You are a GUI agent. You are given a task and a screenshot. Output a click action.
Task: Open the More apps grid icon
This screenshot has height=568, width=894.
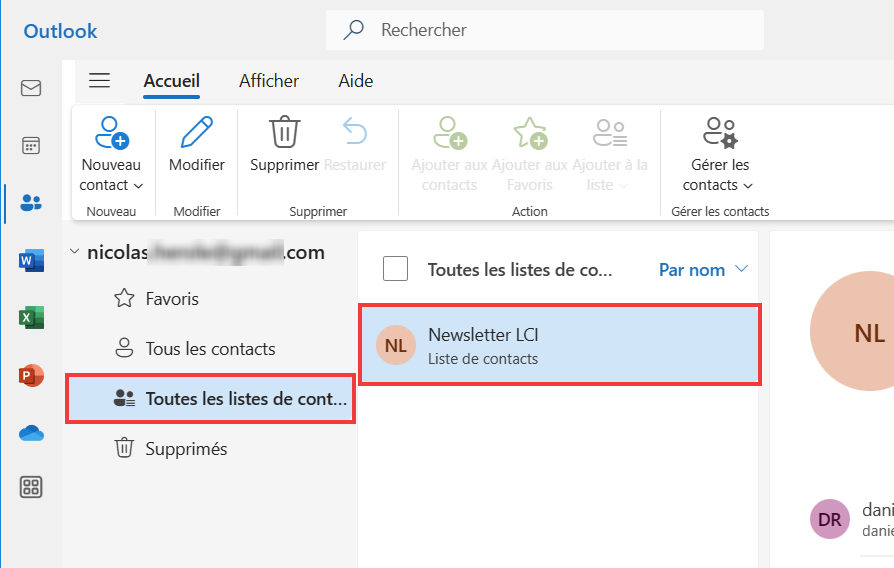point(31,487)
